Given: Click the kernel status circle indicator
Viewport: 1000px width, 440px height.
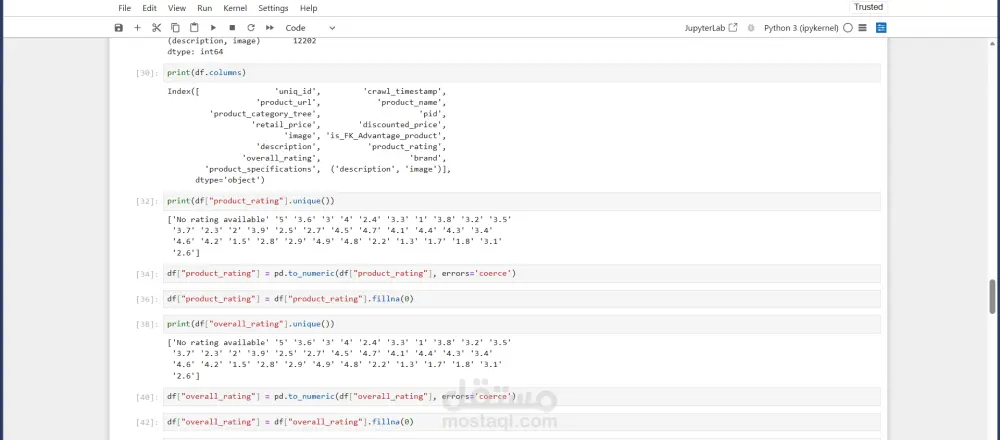Looking at the screenshot, I should [848, 28].
